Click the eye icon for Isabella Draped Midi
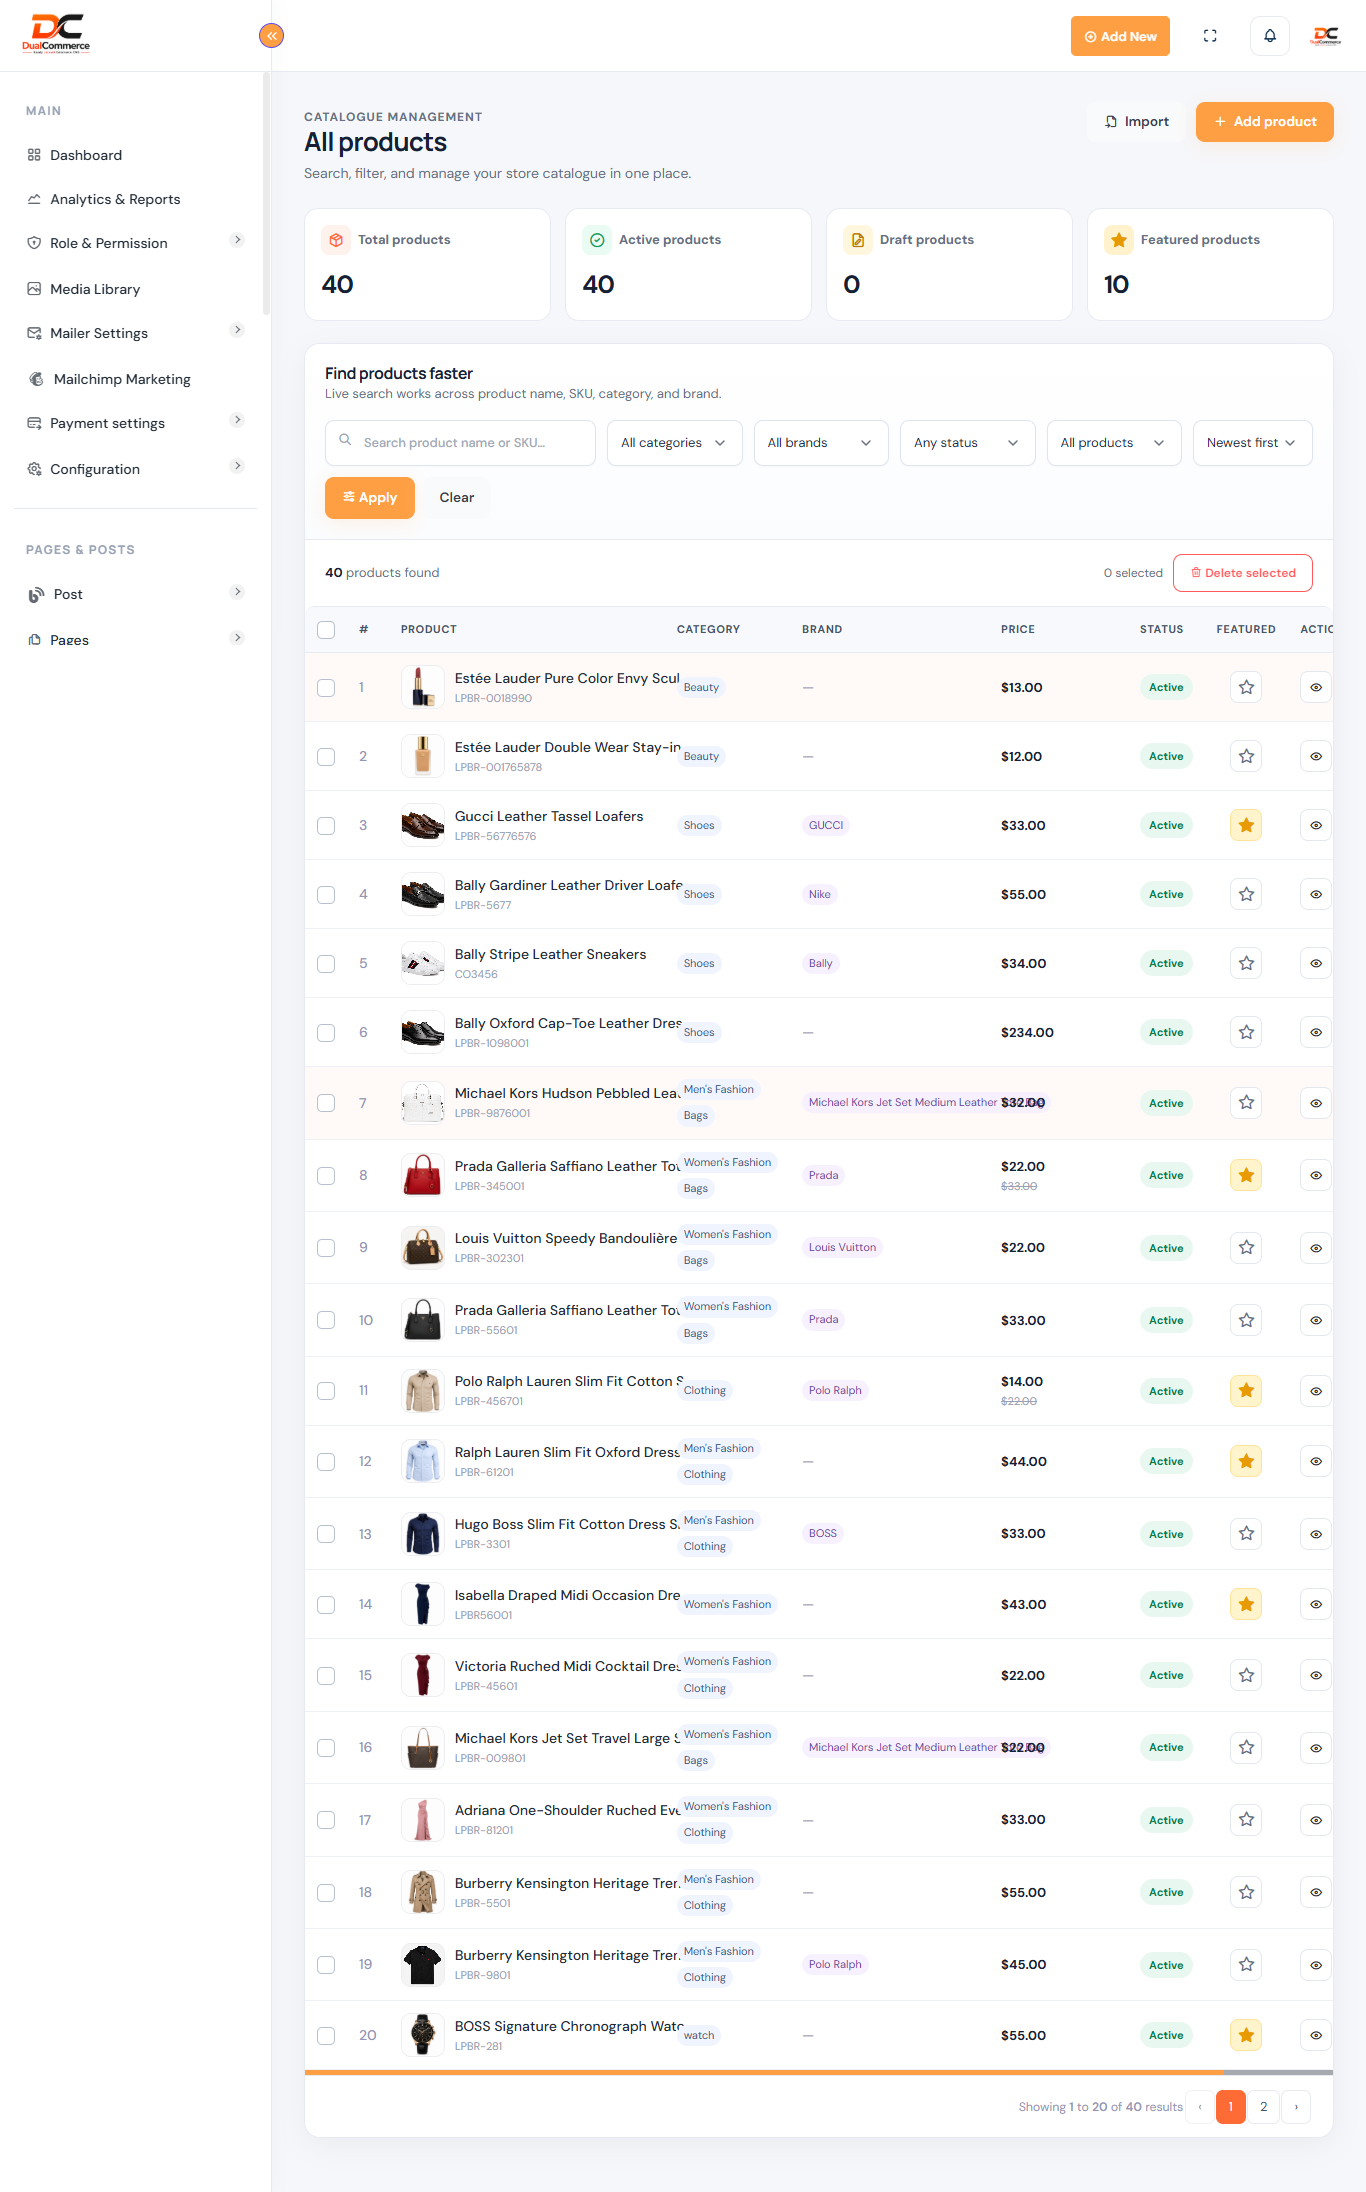 (1316, 1604)
